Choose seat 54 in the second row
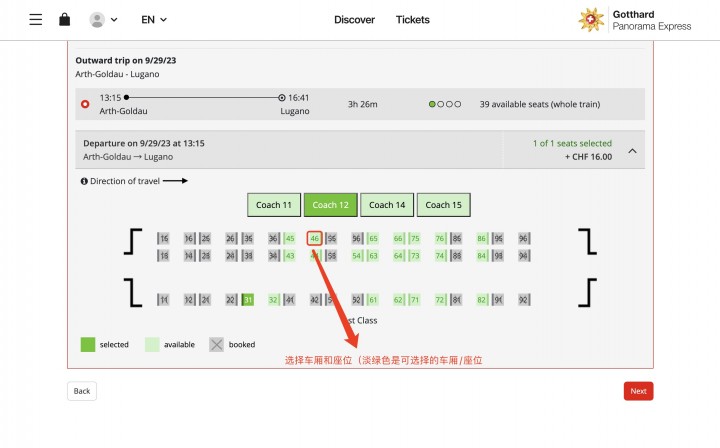Viewport: 720px width, 448px height. (357, 256)
